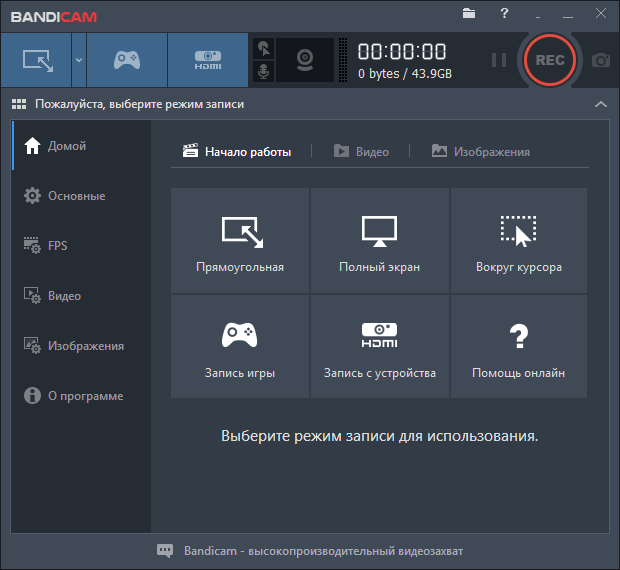Switch to game recording mode in toolbar
Viewport: 620px width, 570px height.
[126, 60]
